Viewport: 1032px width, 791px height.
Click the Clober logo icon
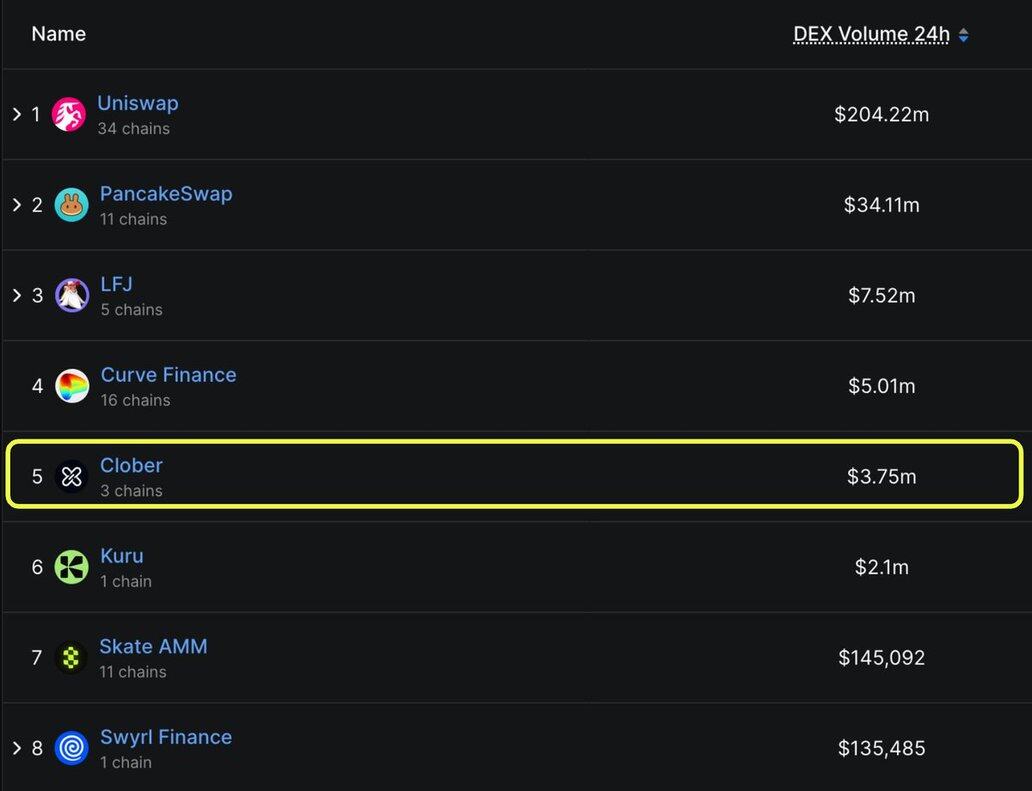click(x=72, y=477)
